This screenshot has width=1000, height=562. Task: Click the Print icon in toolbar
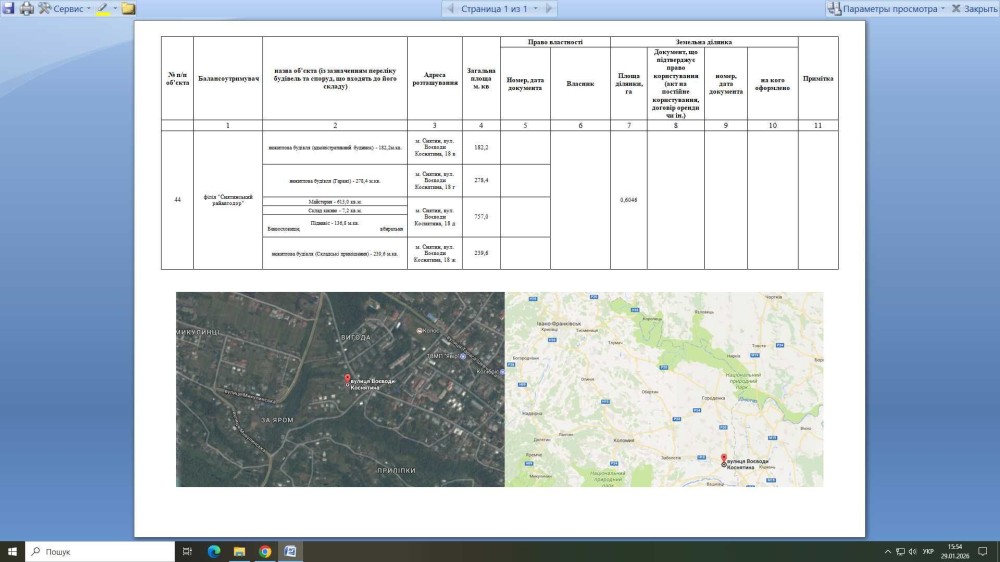coord(27,8)
